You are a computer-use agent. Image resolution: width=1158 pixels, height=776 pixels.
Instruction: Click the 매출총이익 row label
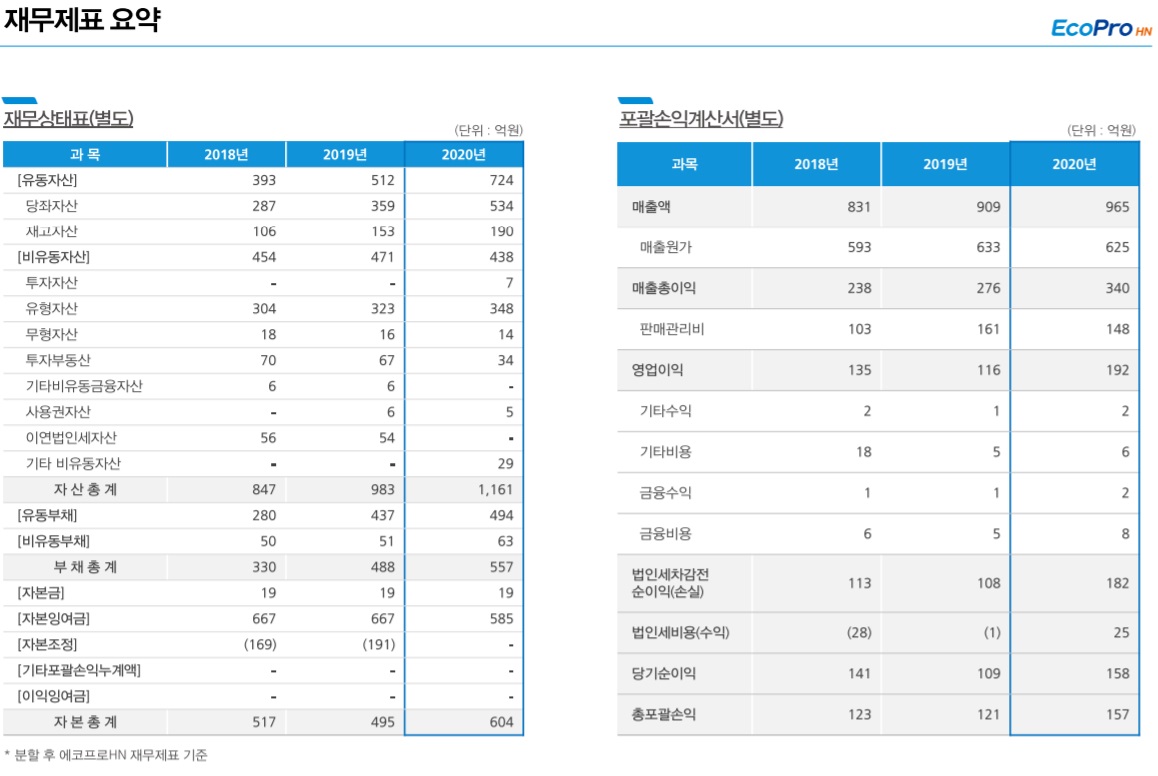(663, 288)
